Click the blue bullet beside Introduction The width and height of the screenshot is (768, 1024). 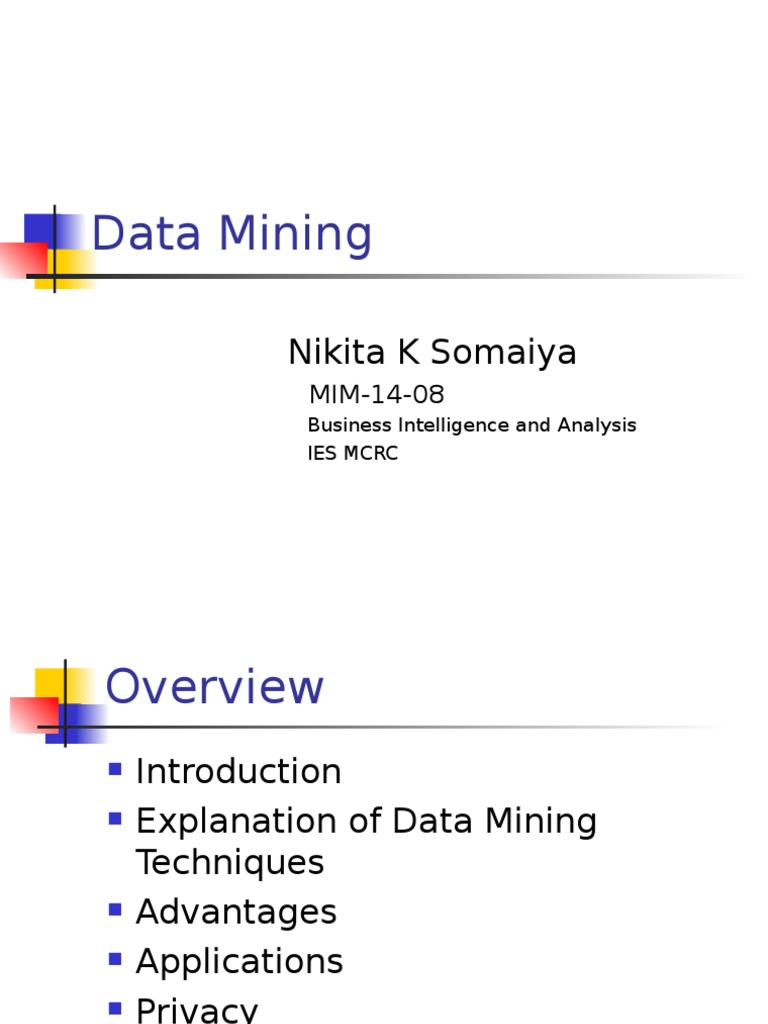tap(115, 769)
